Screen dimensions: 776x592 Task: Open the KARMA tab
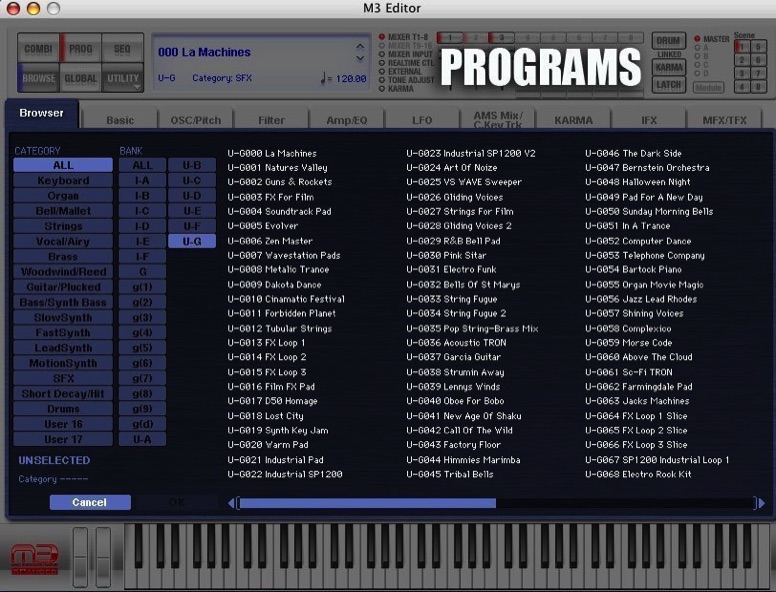573,120
